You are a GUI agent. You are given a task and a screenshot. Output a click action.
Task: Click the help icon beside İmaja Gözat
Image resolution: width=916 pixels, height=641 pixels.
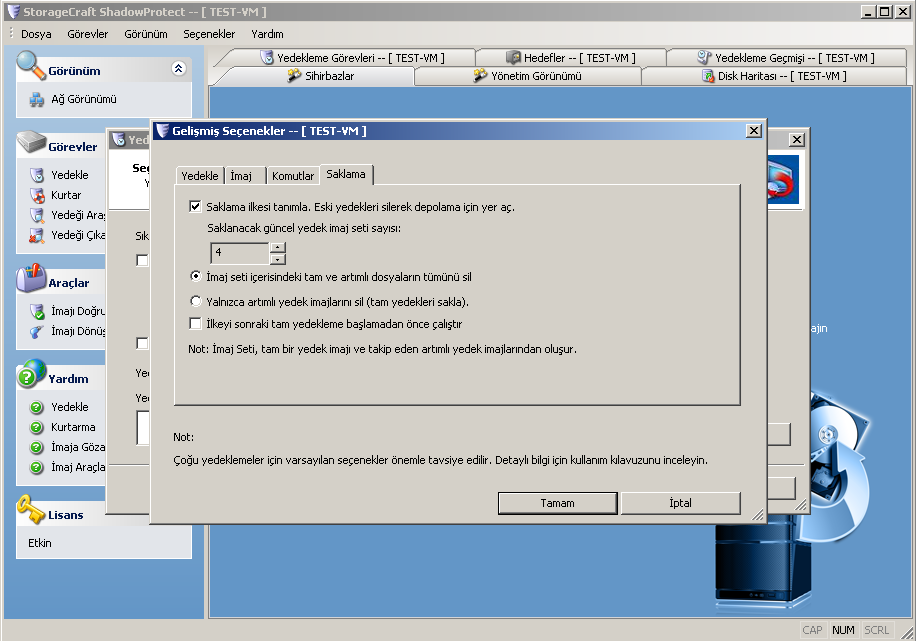37,448
